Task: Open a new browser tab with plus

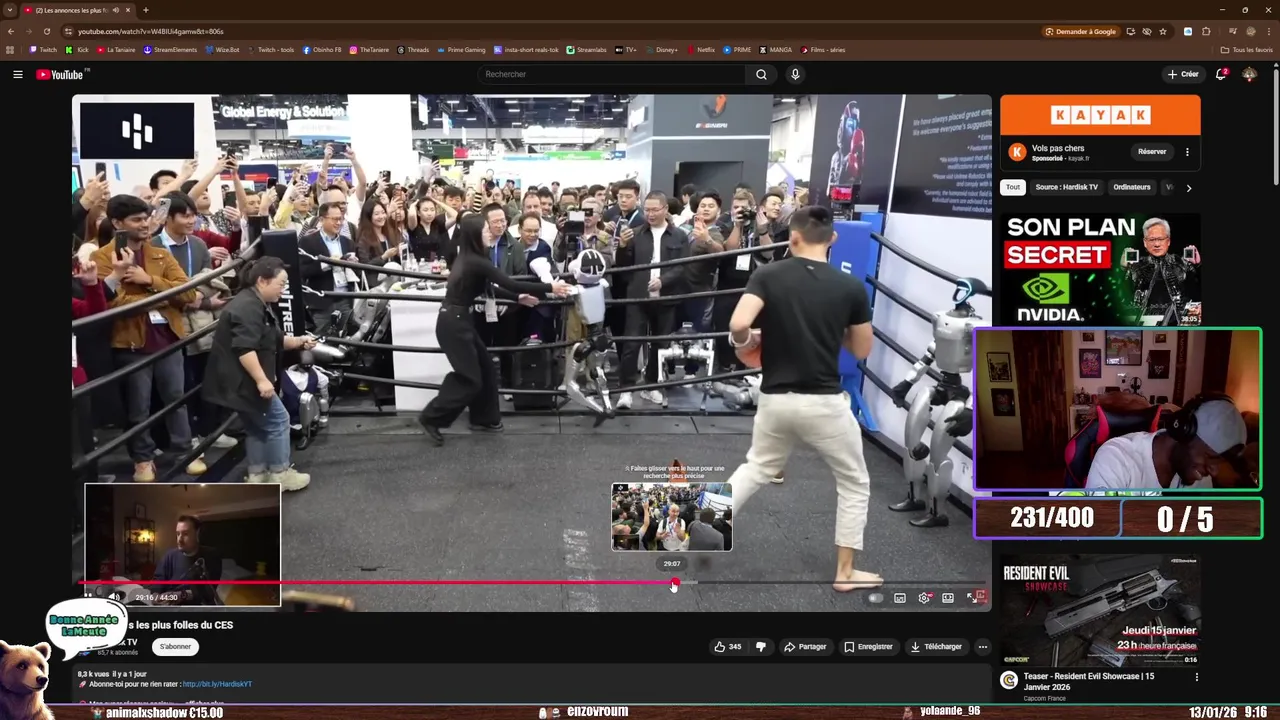Action: tap(146, 10)
